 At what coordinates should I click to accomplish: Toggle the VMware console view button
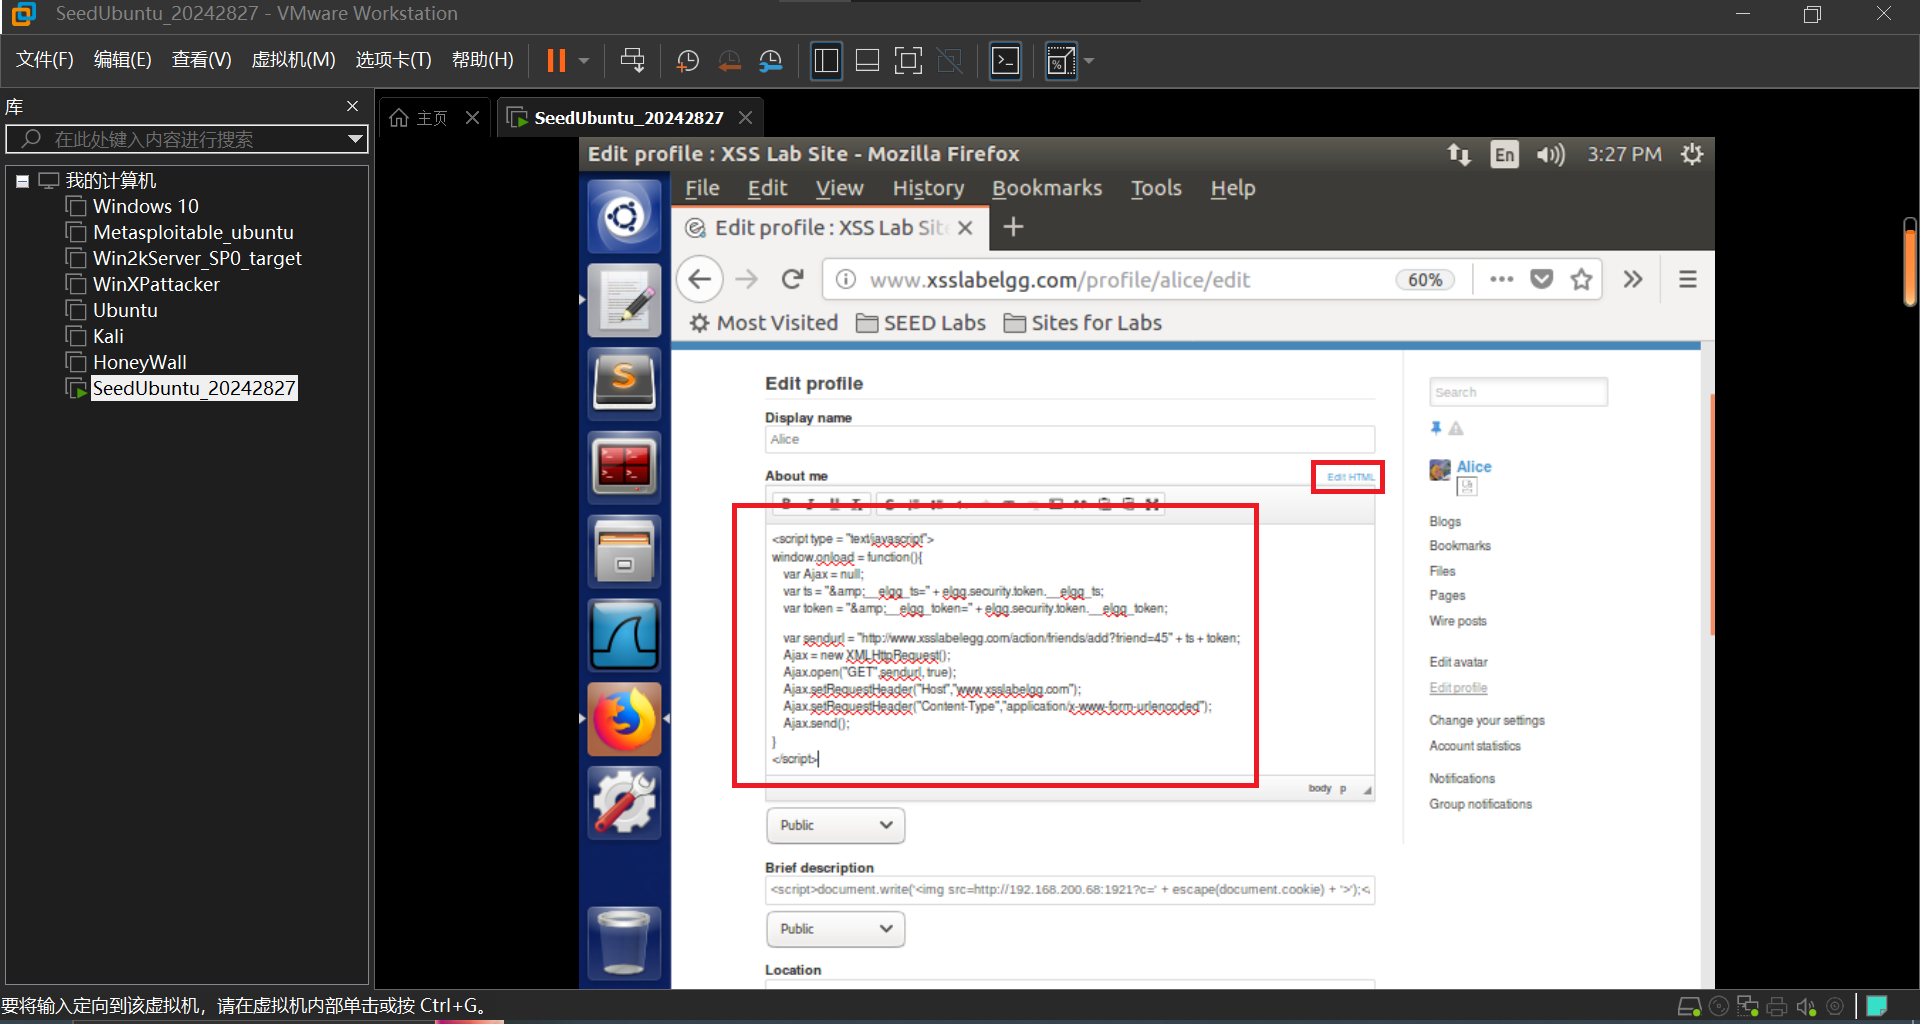(1005, 61)
